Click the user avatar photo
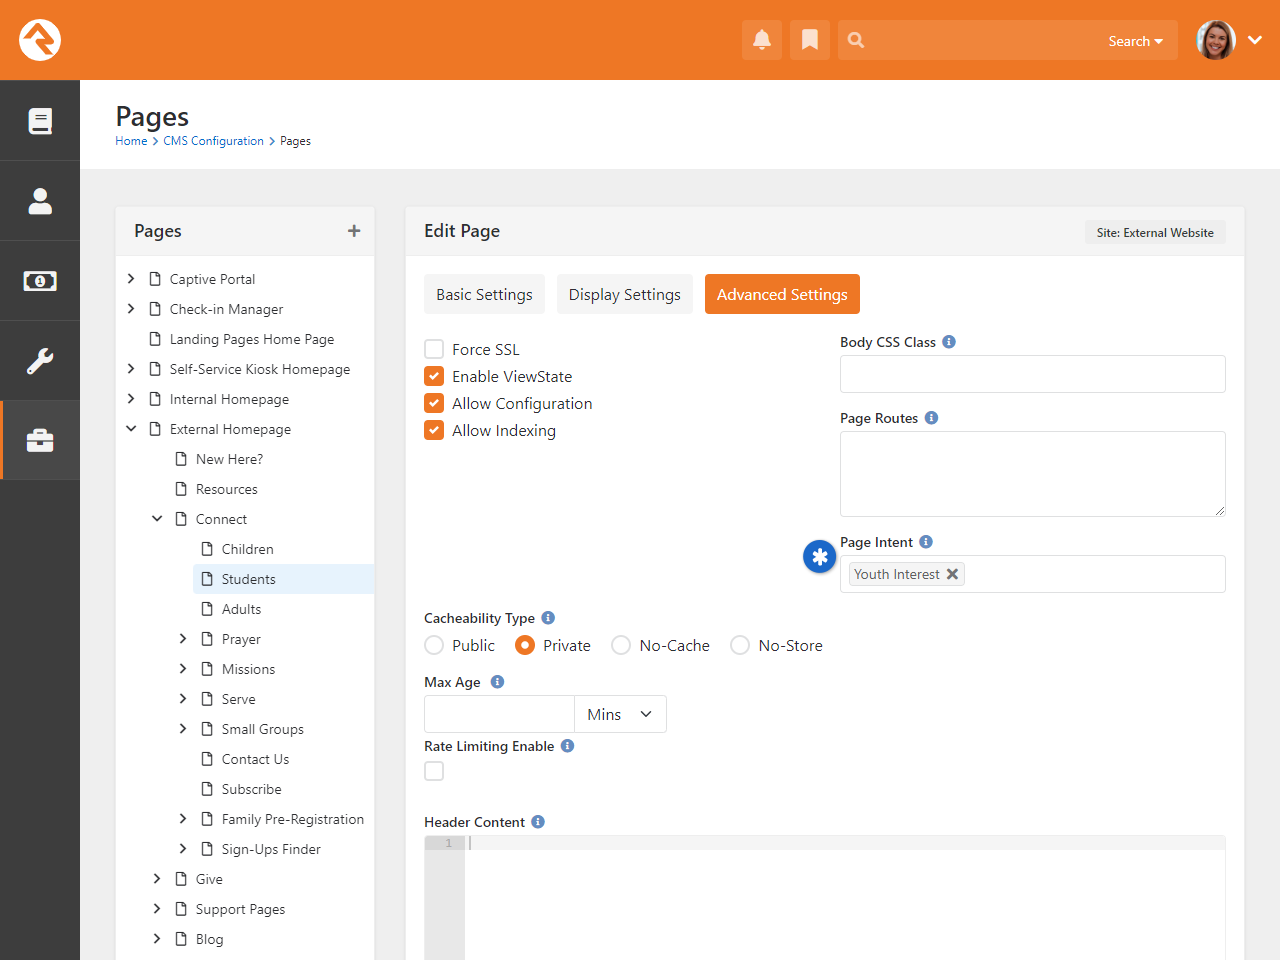Screen dimensions: 1280x960 (1216, 40)
